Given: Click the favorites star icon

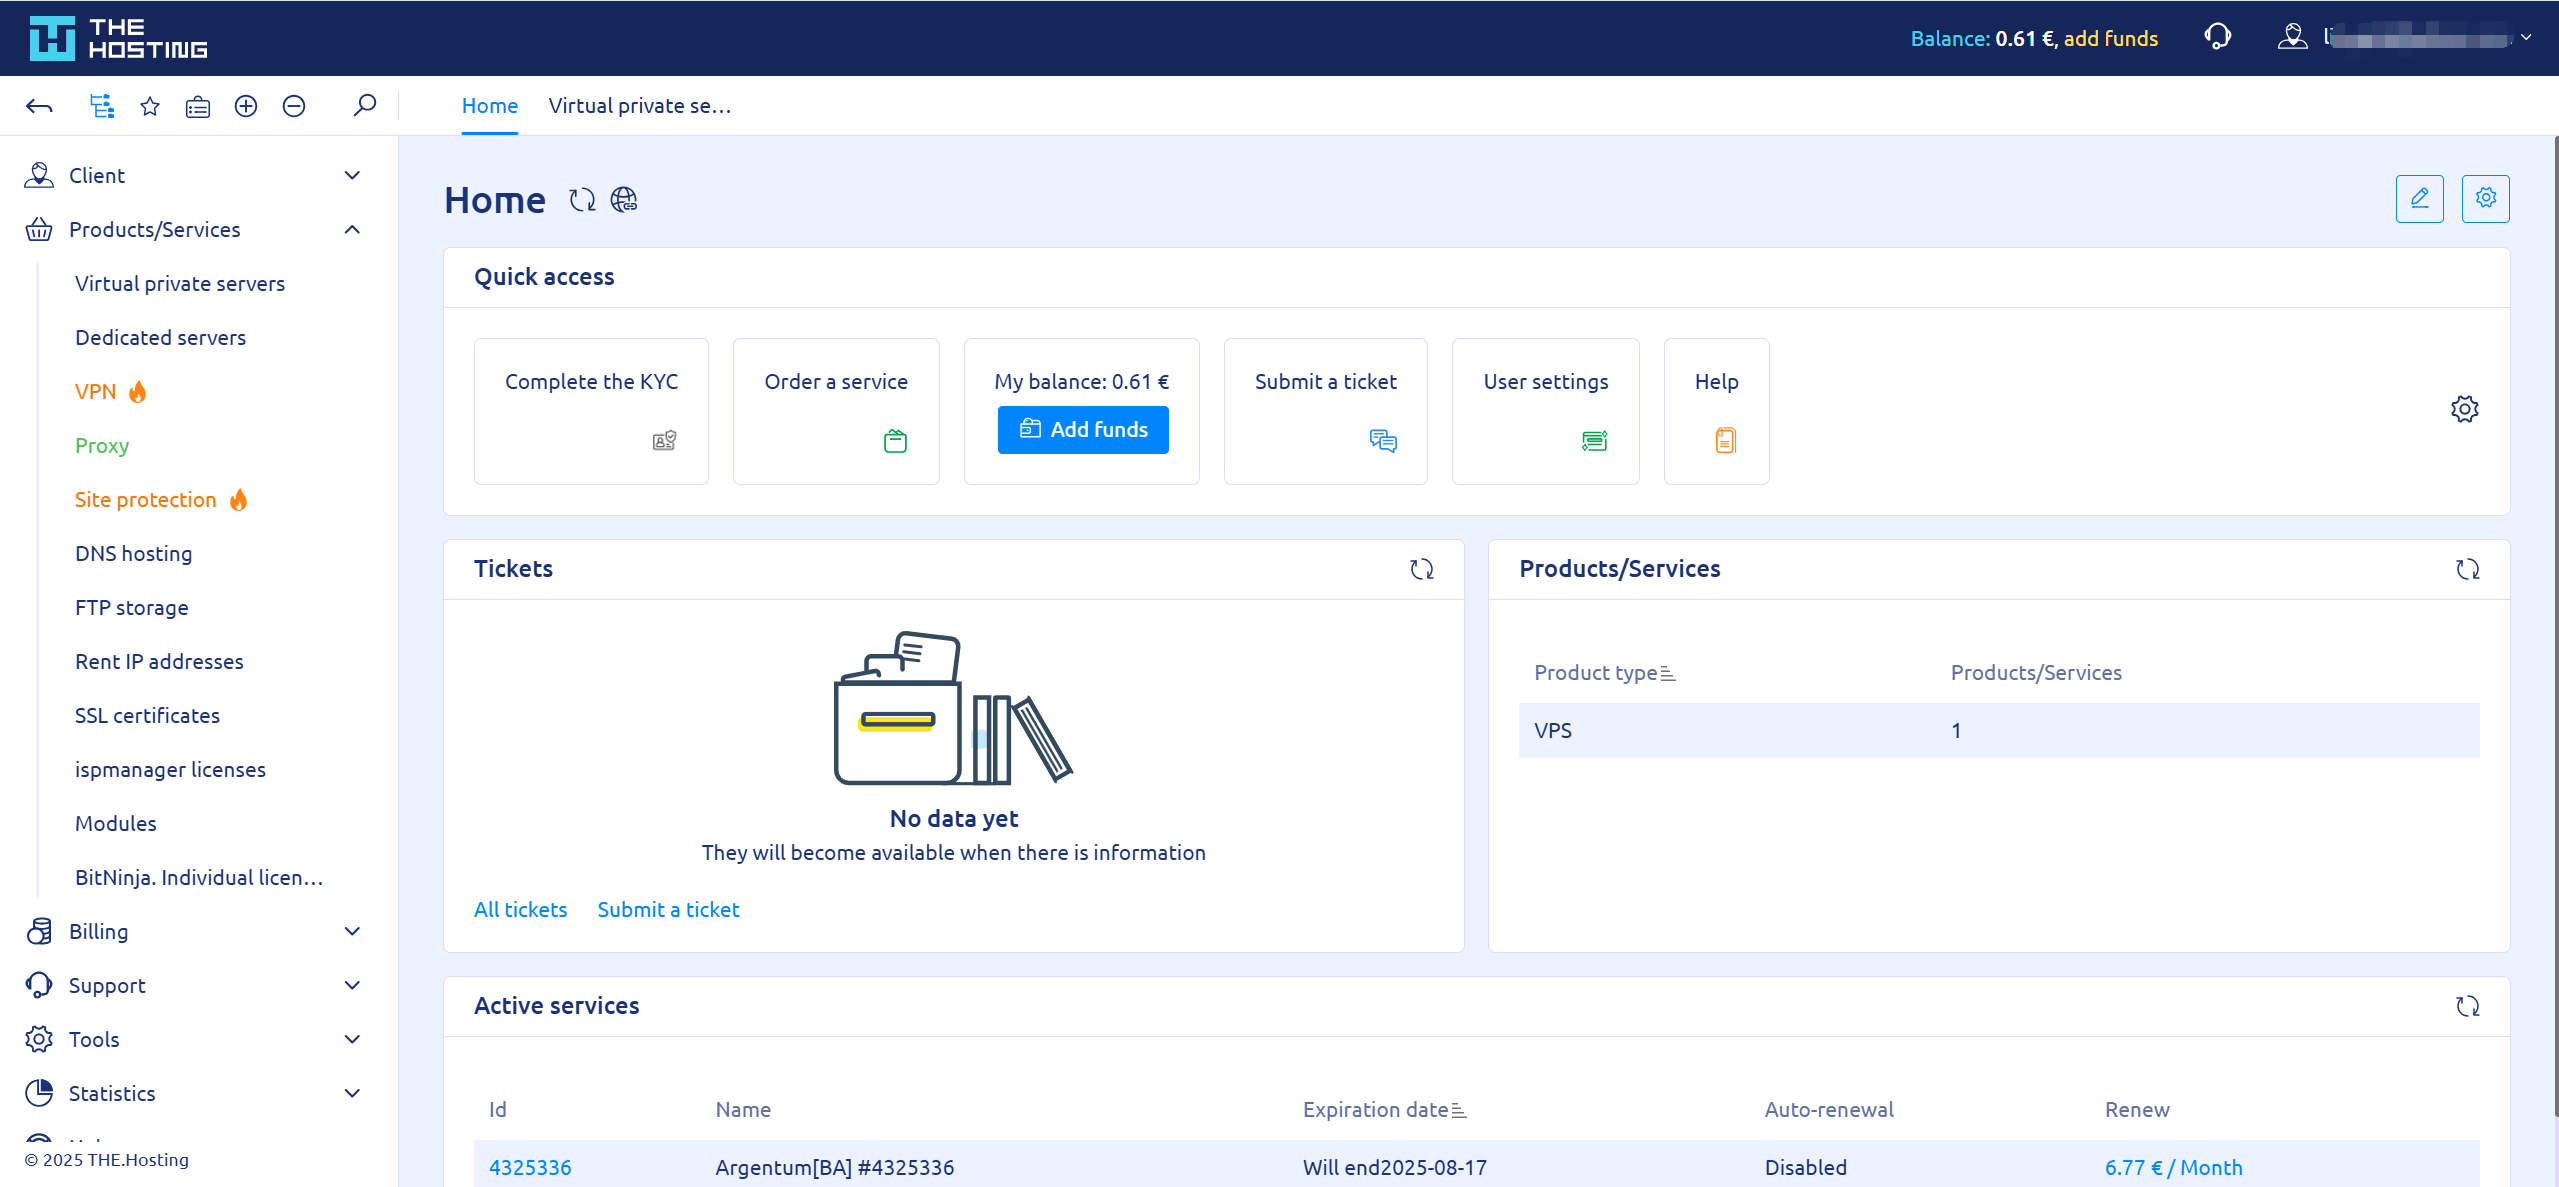Looking at the screenshot, I should [150, 106].
